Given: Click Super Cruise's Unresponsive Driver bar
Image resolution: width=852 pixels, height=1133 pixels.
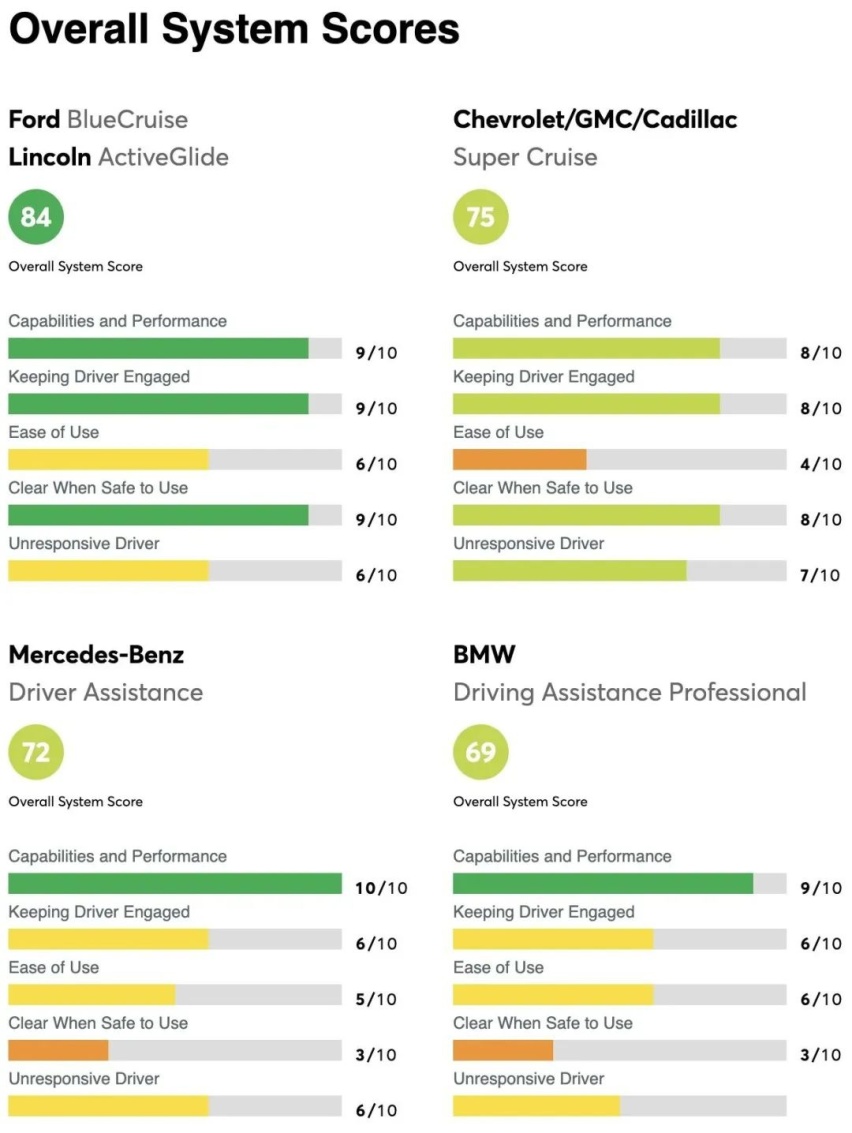Looking at the screenshot, I should 619,571.
